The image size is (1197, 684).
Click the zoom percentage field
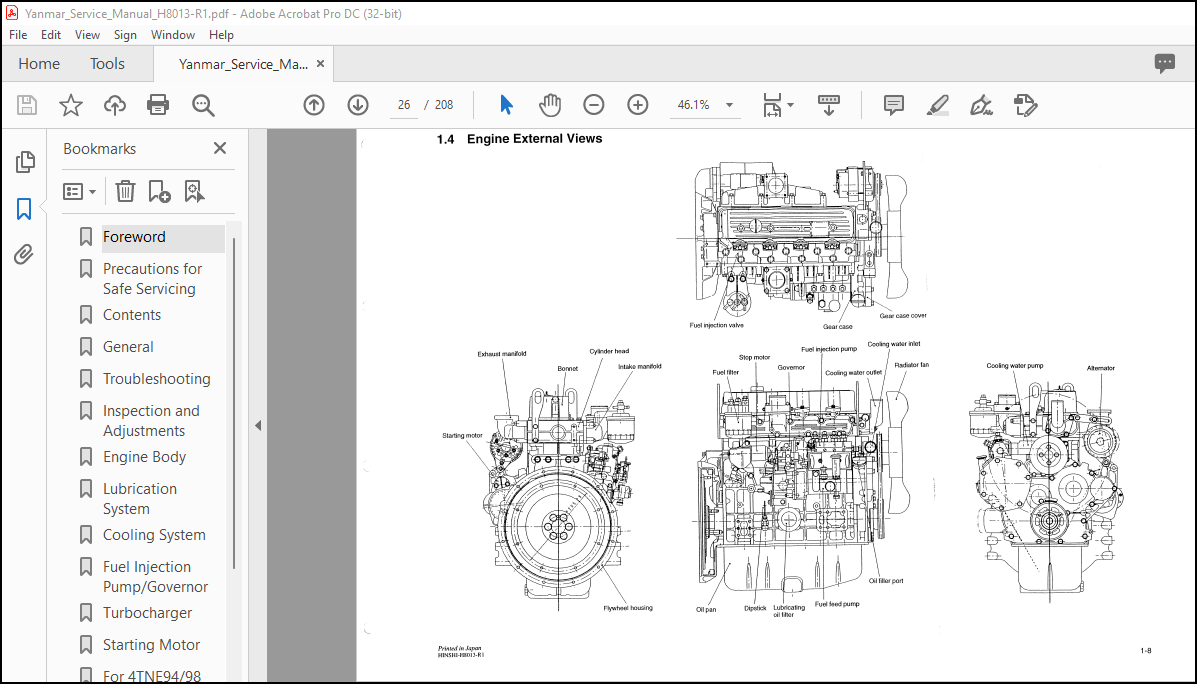click(x=694, y=105)
